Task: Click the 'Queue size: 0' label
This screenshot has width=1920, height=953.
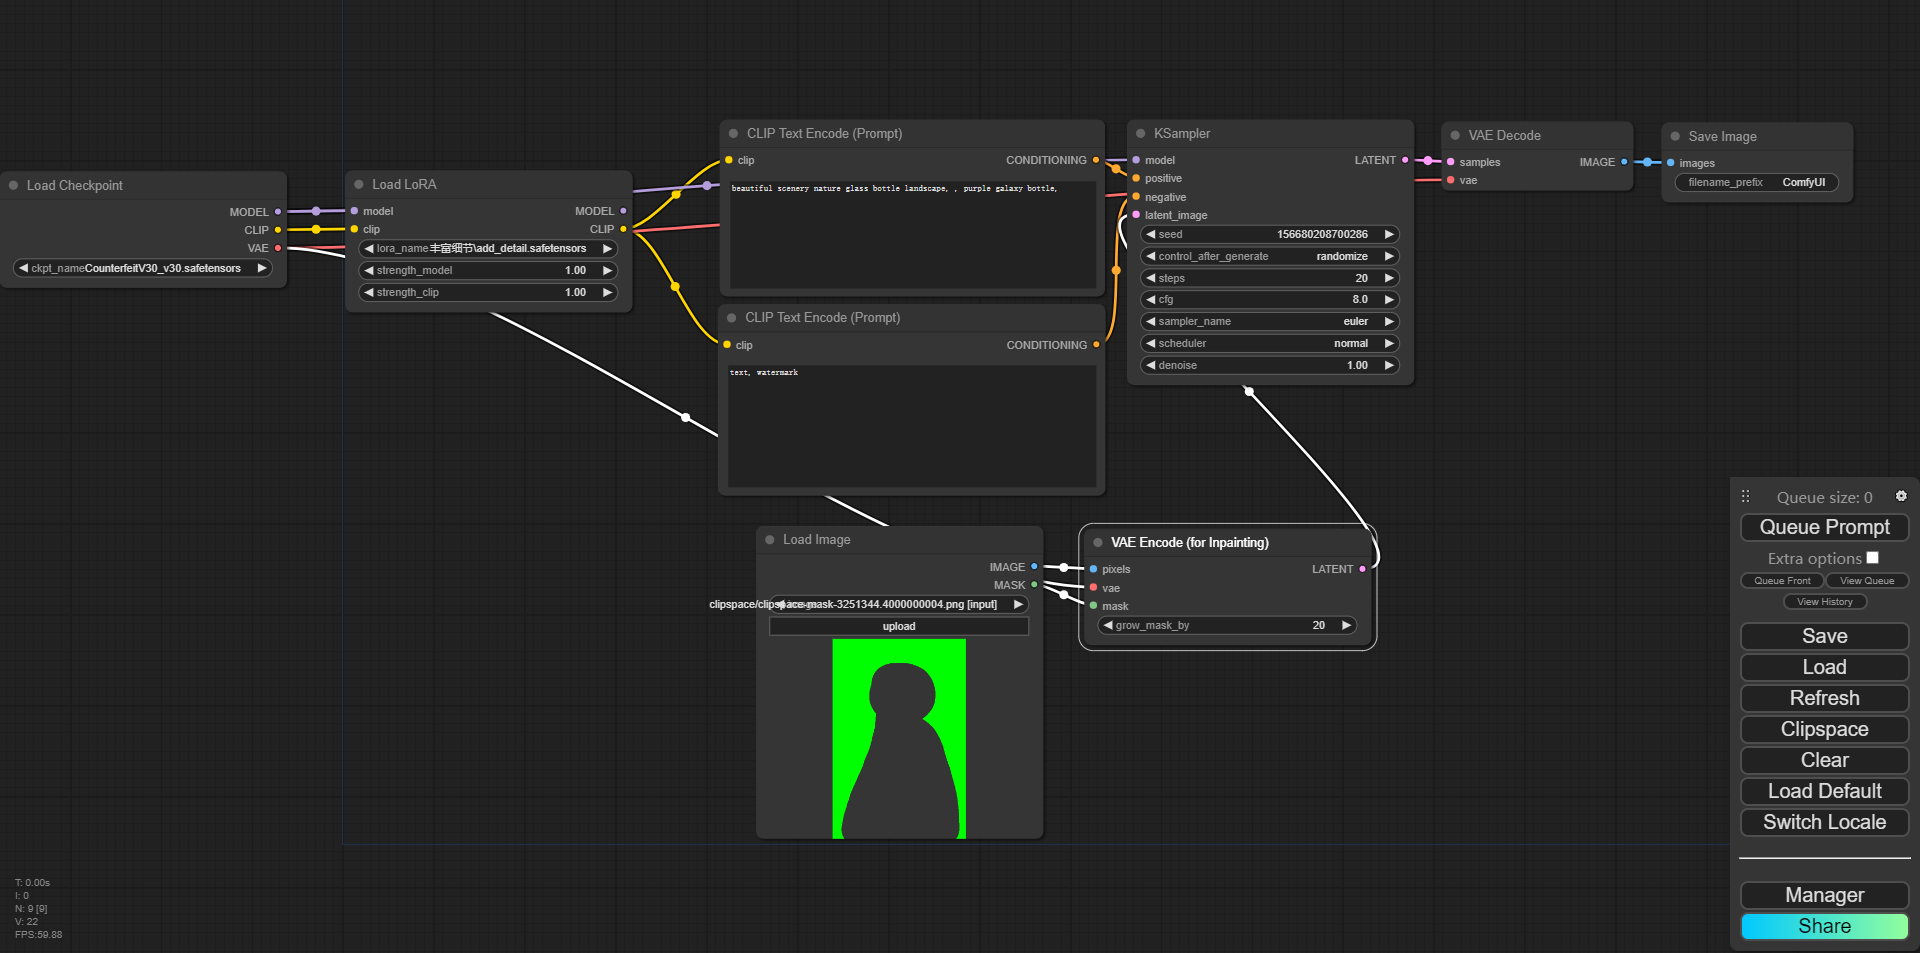Action: coord(1824,497)
